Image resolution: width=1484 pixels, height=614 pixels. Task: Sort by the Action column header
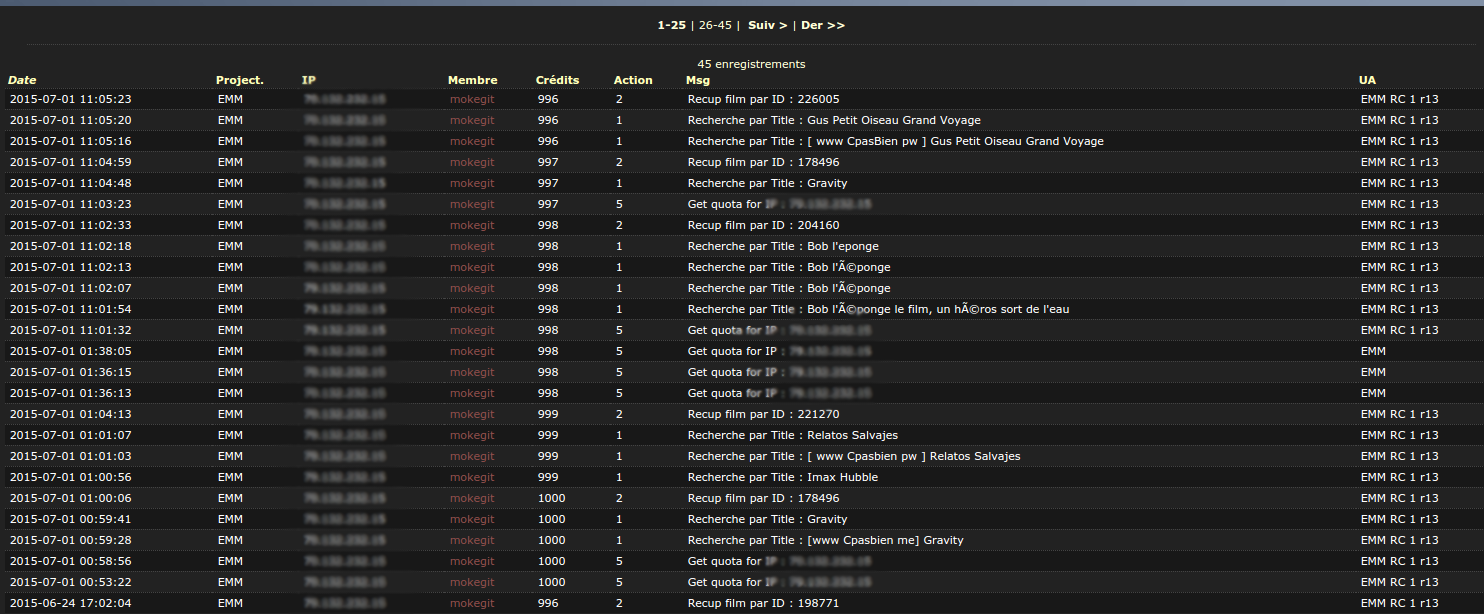point(633,80)
